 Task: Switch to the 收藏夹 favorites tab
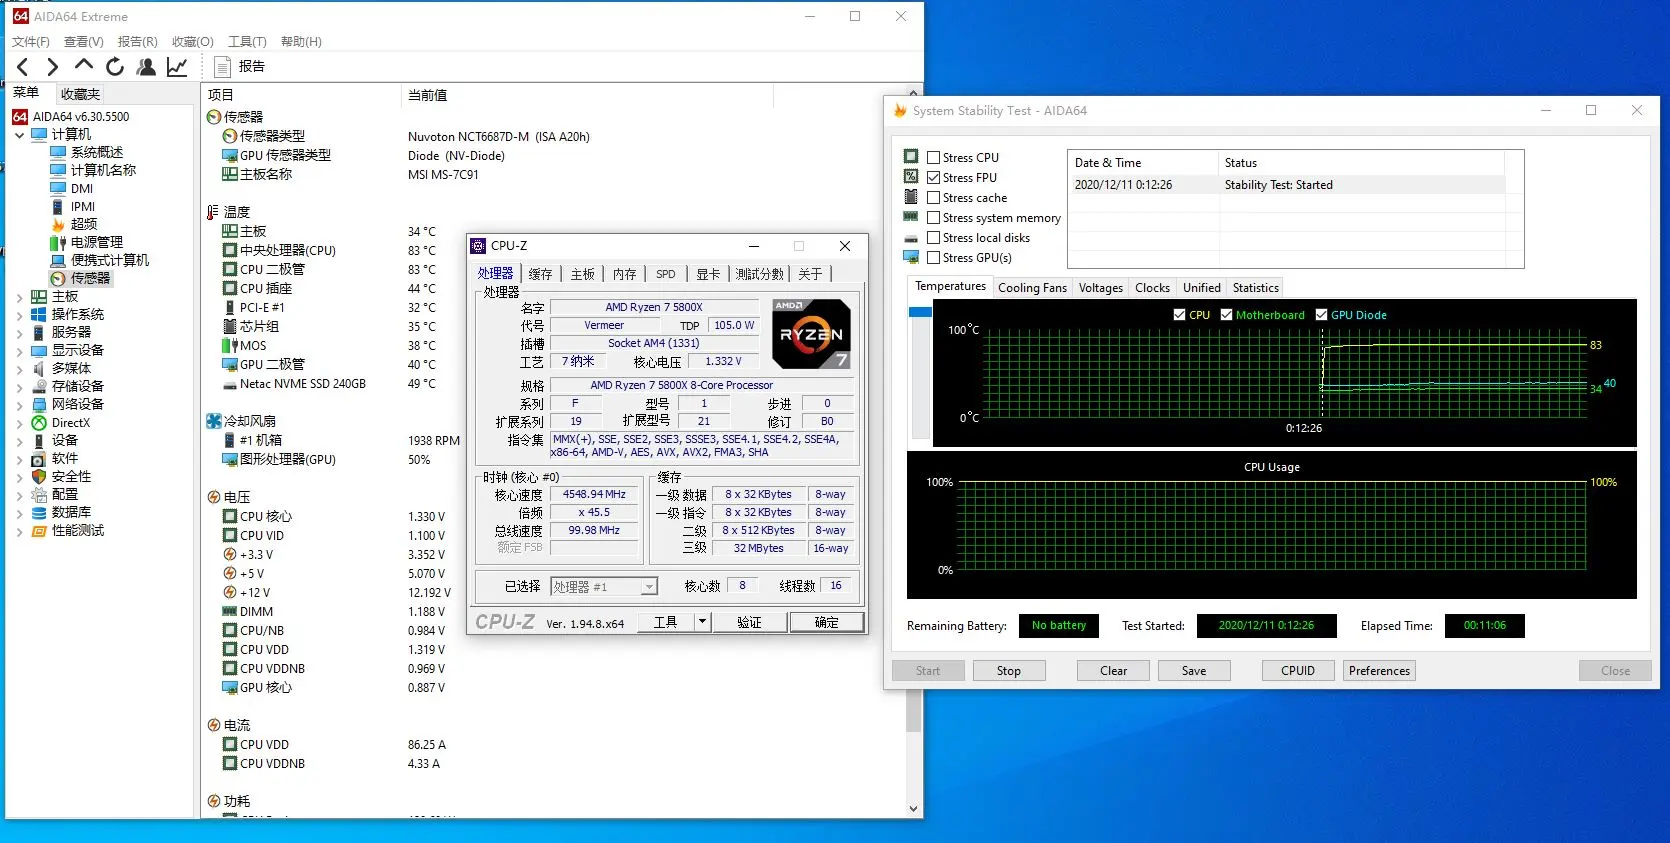click(80, 94)
